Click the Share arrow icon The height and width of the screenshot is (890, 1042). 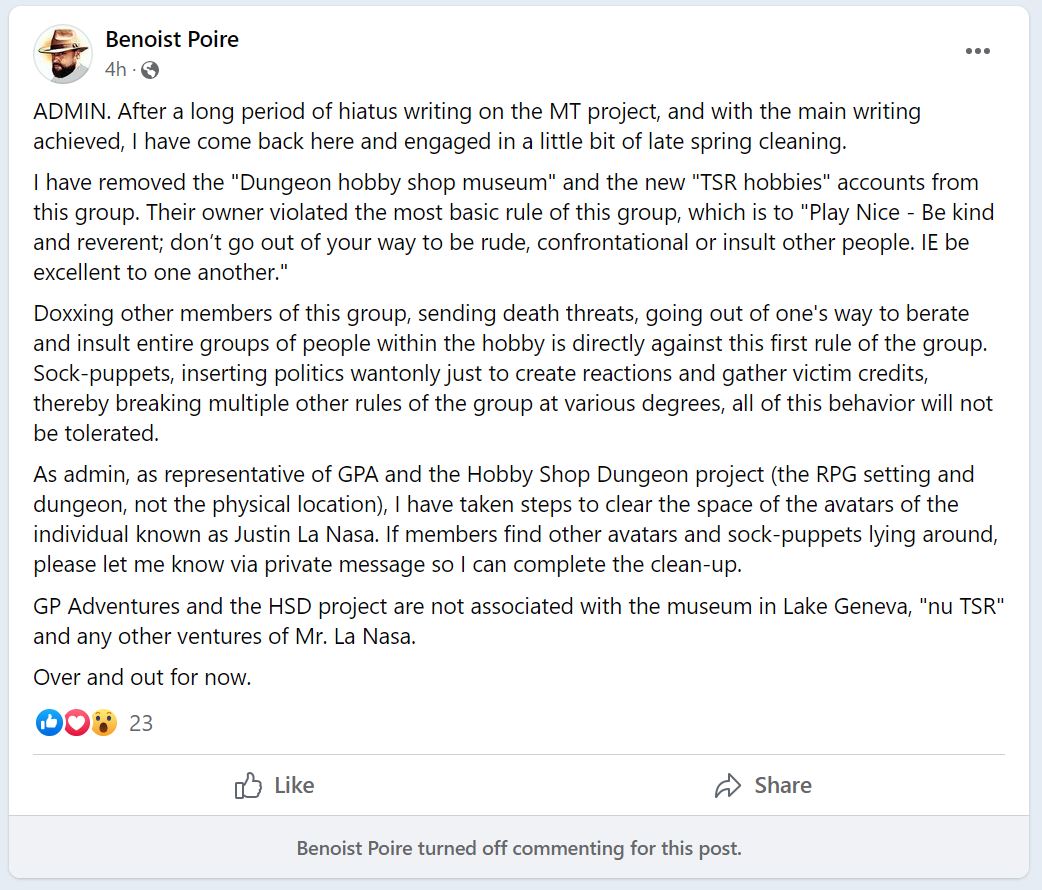(x=728, y=786)
